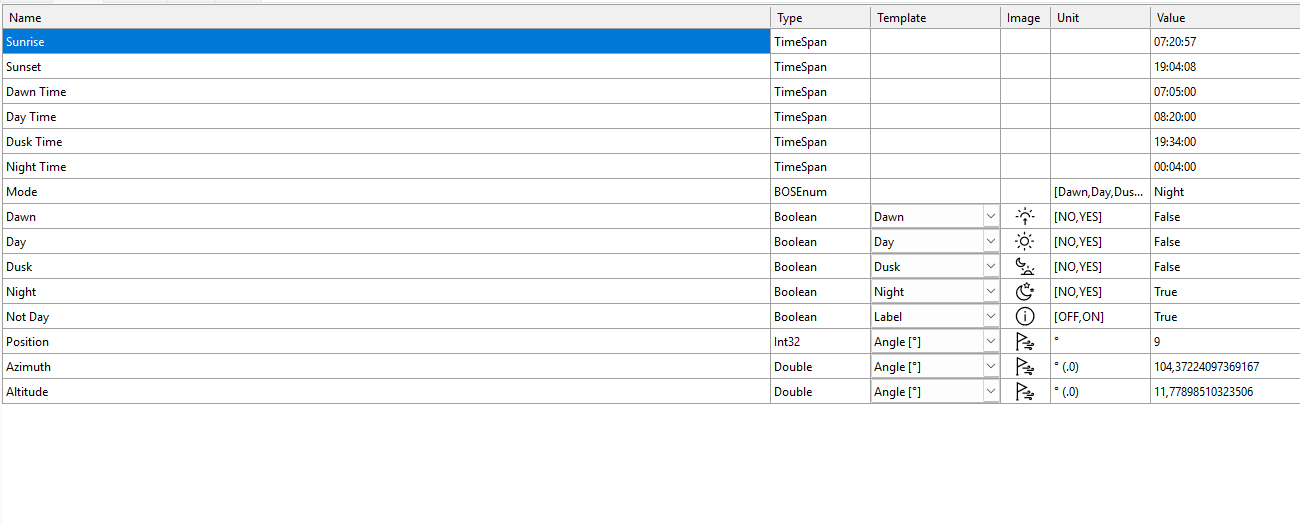Click the wind flag icon in Azimuth row
This screenshot has height=525, width=1300.
pos(1025,366)
